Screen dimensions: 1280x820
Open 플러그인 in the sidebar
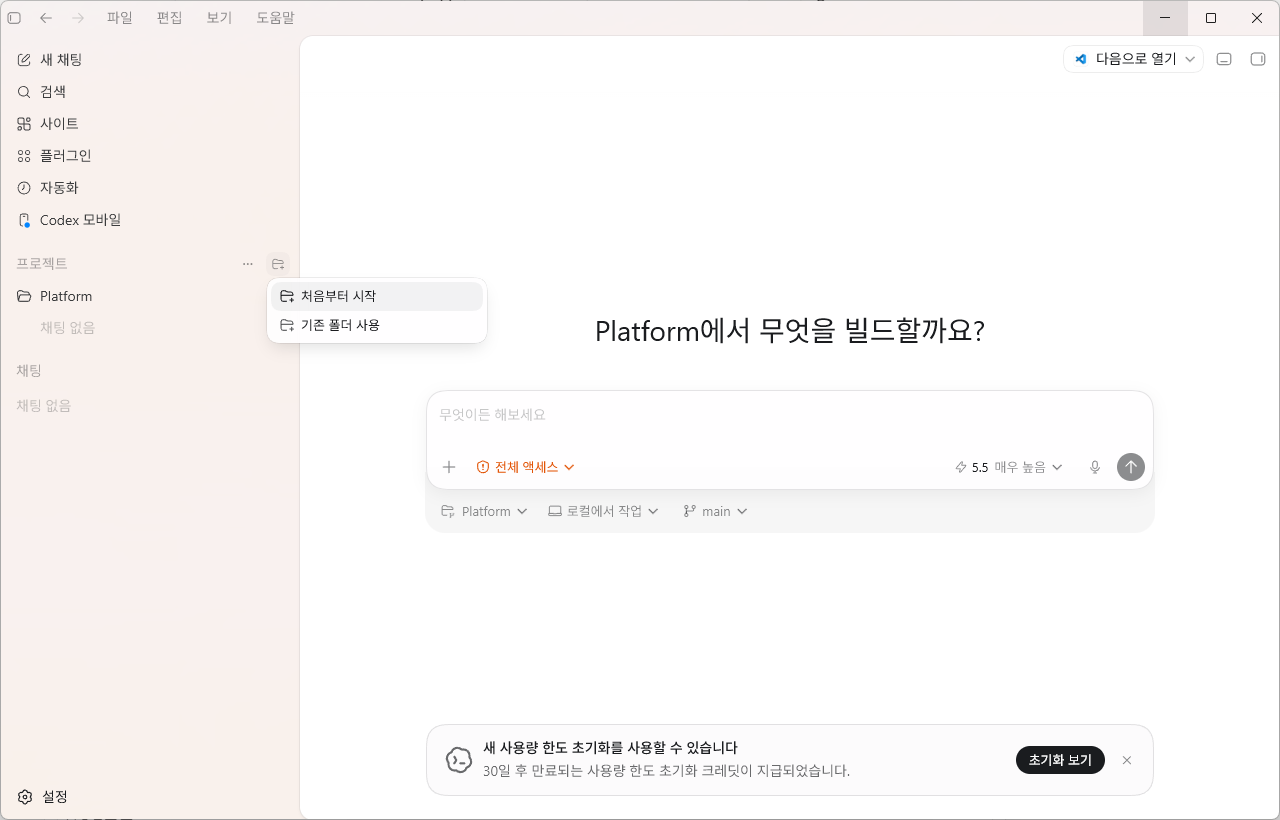[x=150, y=156]
